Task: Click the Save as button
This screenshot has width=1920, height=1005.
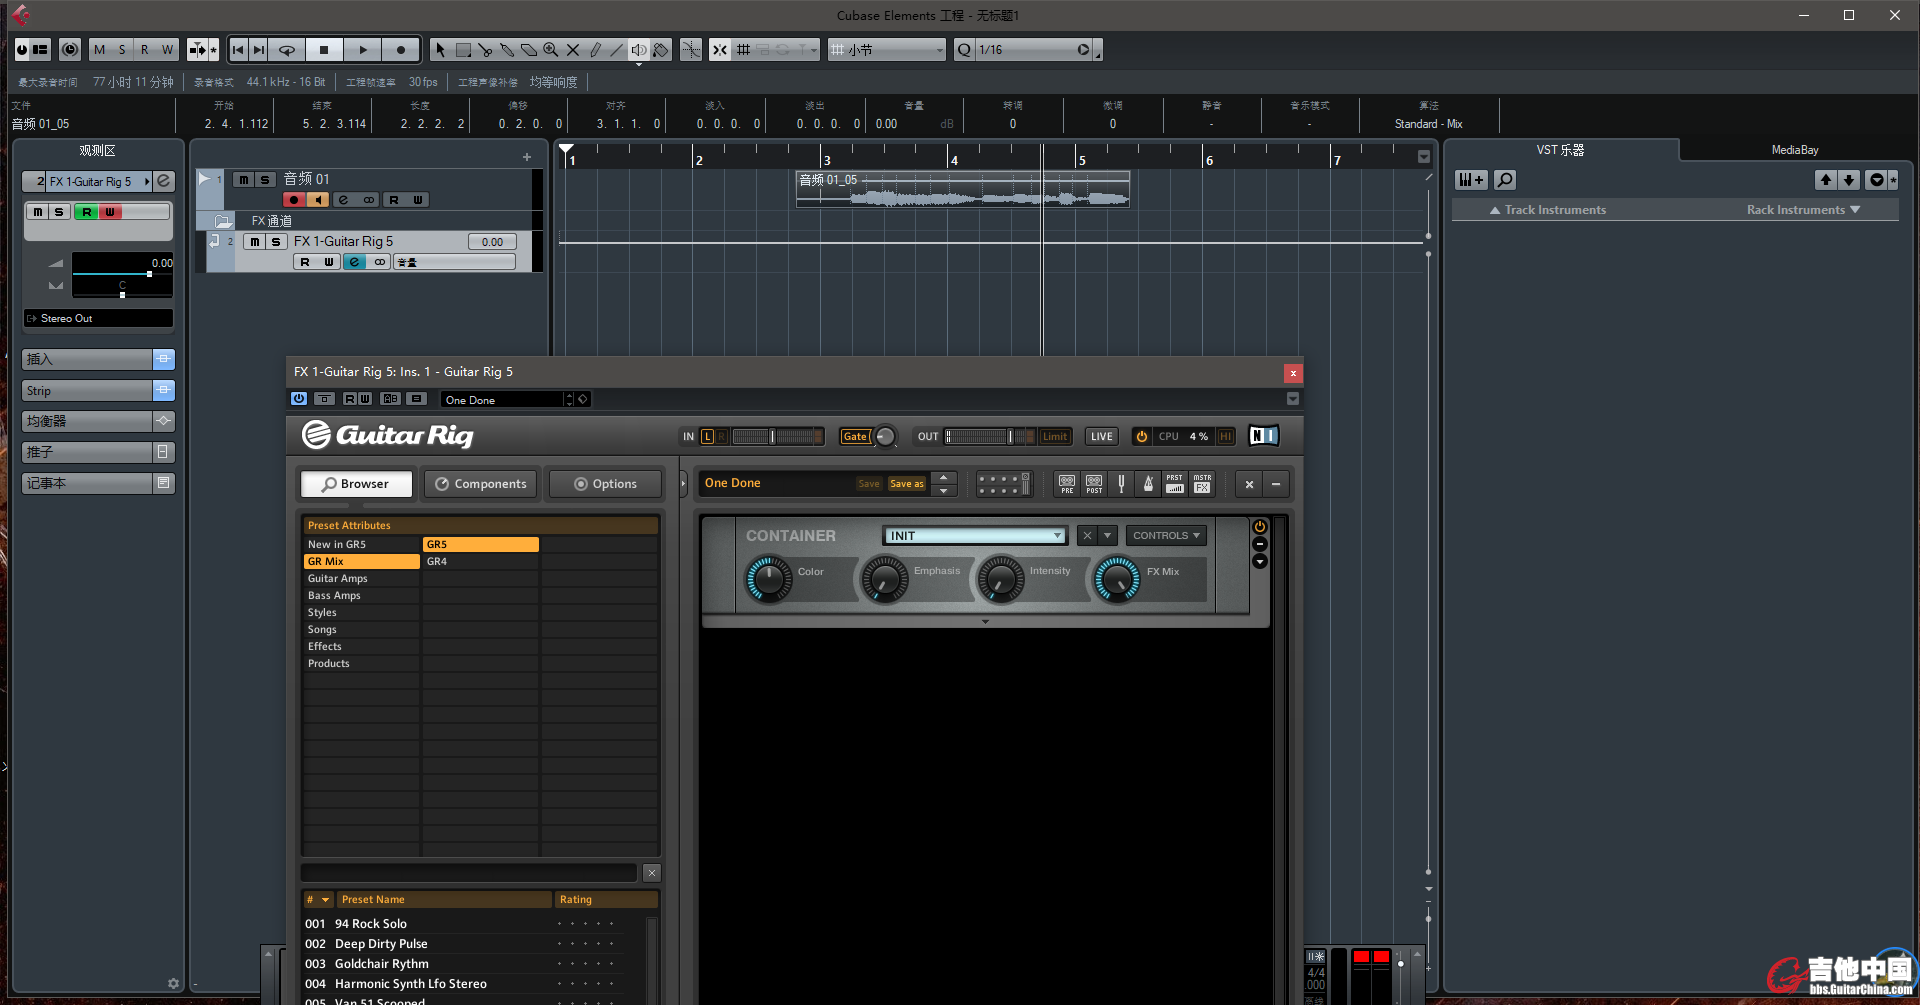Action: (906, 484)
